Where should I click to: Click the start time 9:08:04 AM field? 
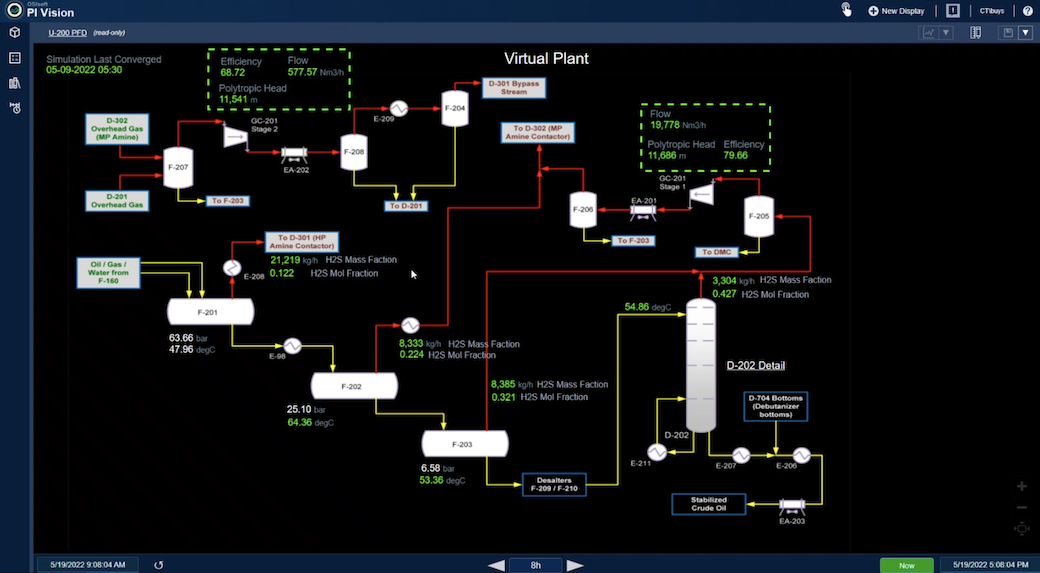pyautogui.click(x=89, y=565)
